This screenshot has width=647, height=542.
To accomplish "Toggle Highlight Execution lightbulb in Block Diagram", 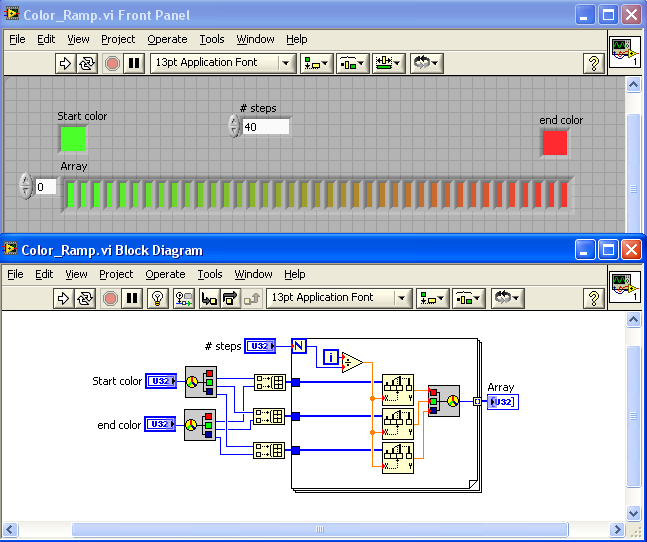I will tap(158, 298).
